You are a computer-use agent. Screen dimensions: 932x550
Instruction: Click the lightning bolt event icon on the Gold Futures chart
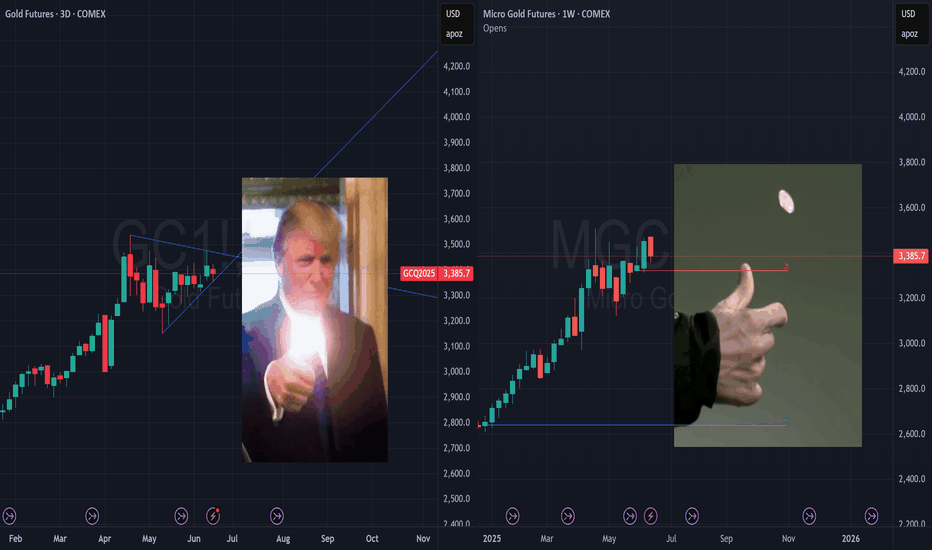click(213, 516)
